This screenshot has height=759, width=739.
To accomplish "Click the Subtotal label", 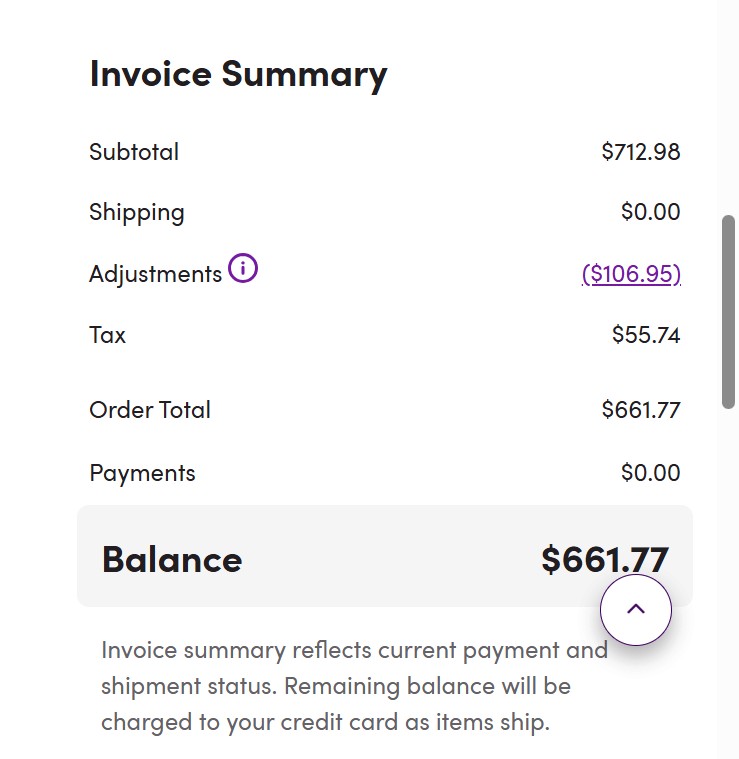I will [x=134, y=152].
